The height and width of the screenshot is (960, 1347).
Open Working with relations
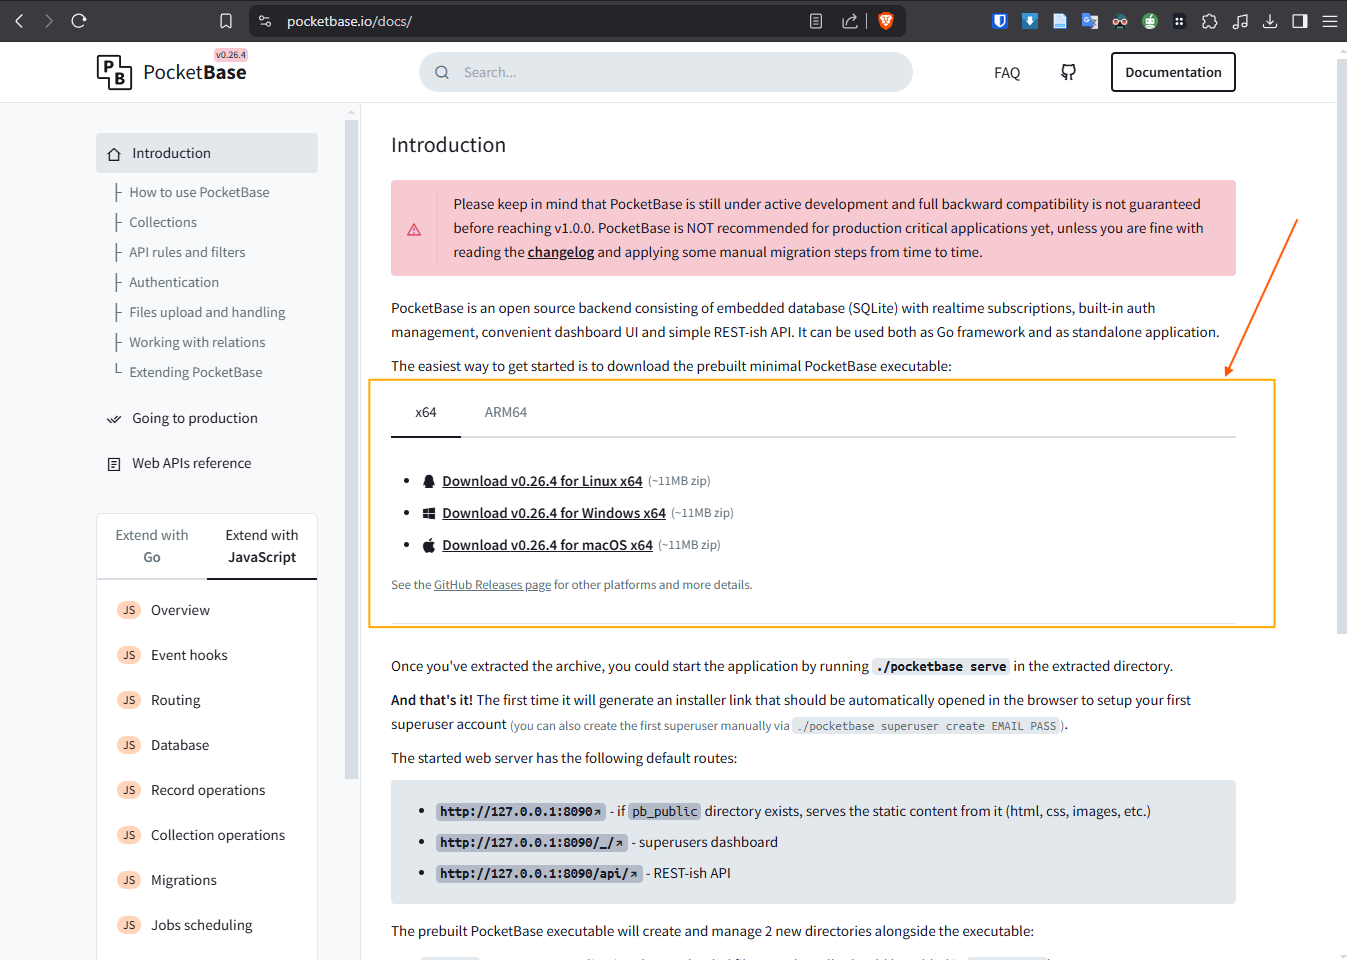pos(197,342)
